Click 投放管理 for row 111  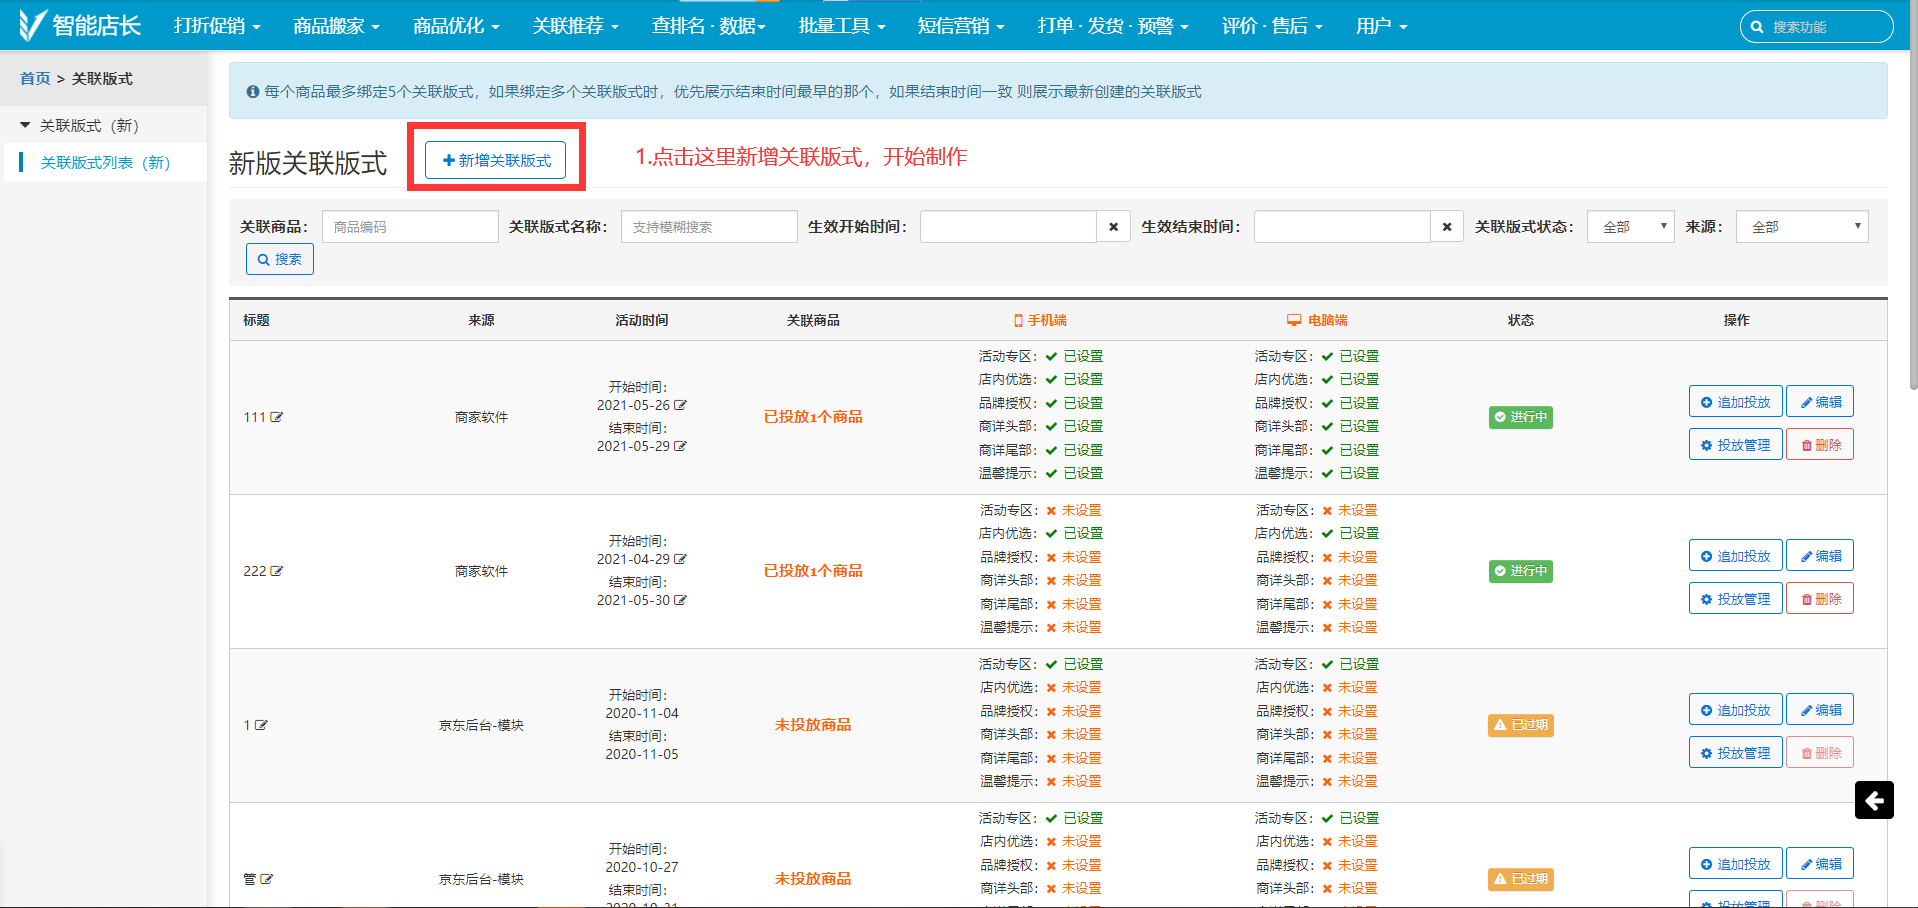1735,445
